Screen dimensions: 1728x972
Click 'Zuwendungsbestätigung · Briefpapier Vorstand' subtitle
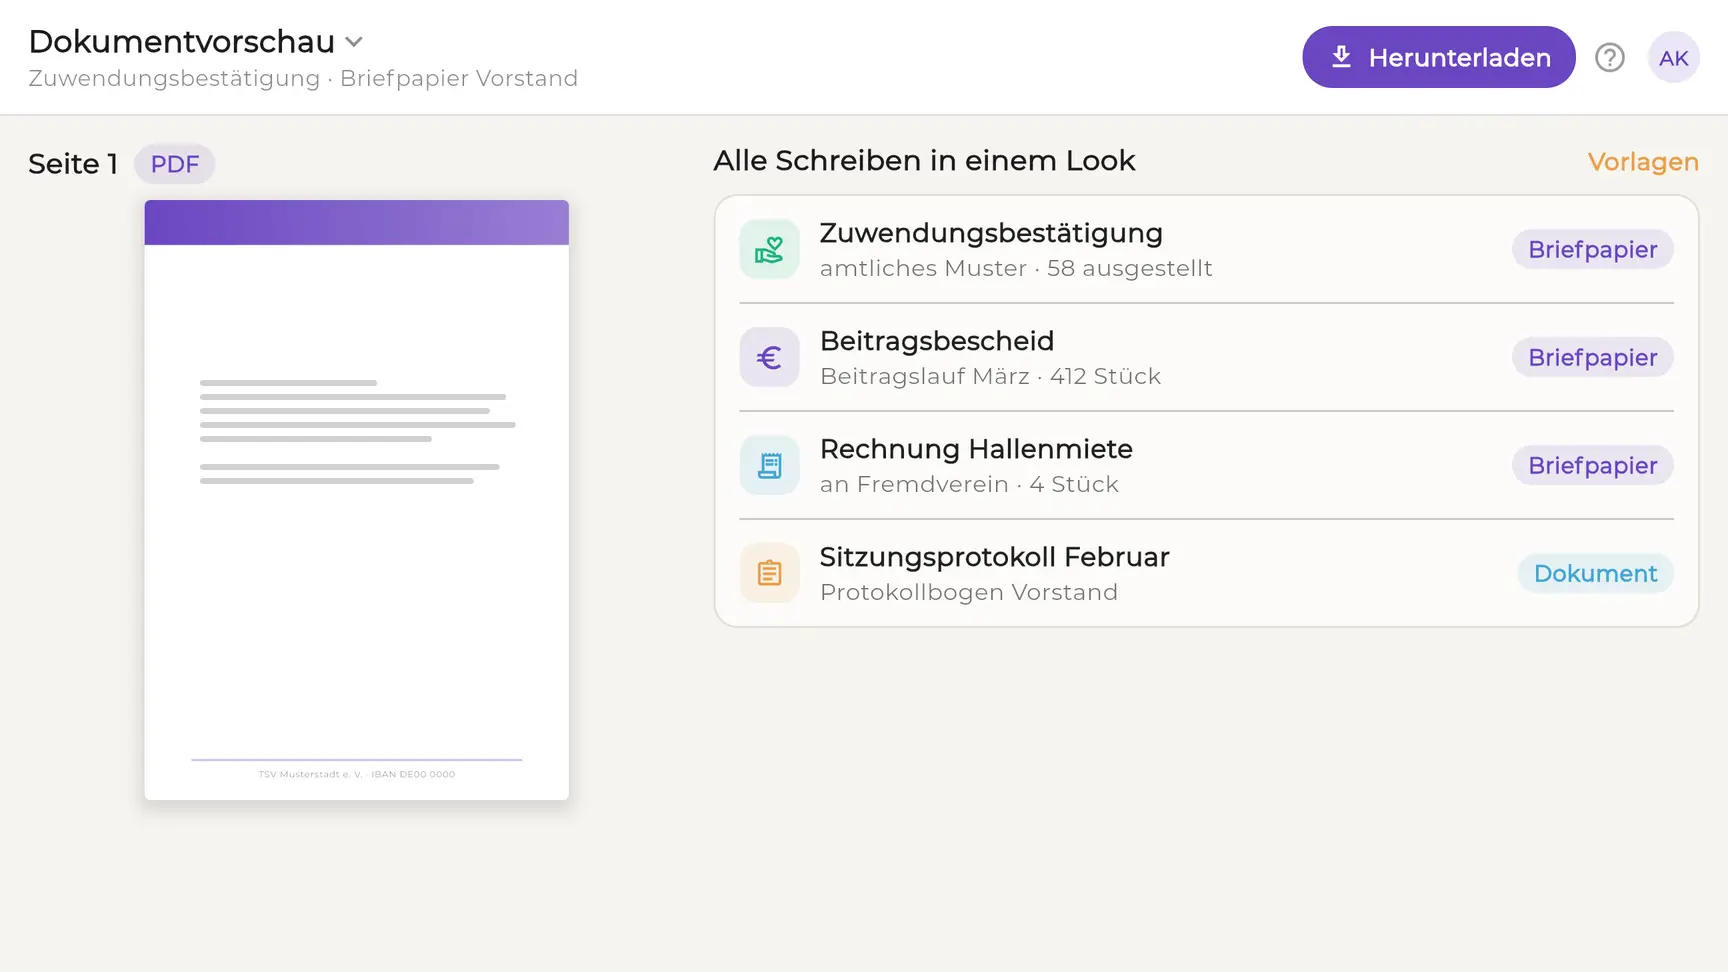[303, 78]
